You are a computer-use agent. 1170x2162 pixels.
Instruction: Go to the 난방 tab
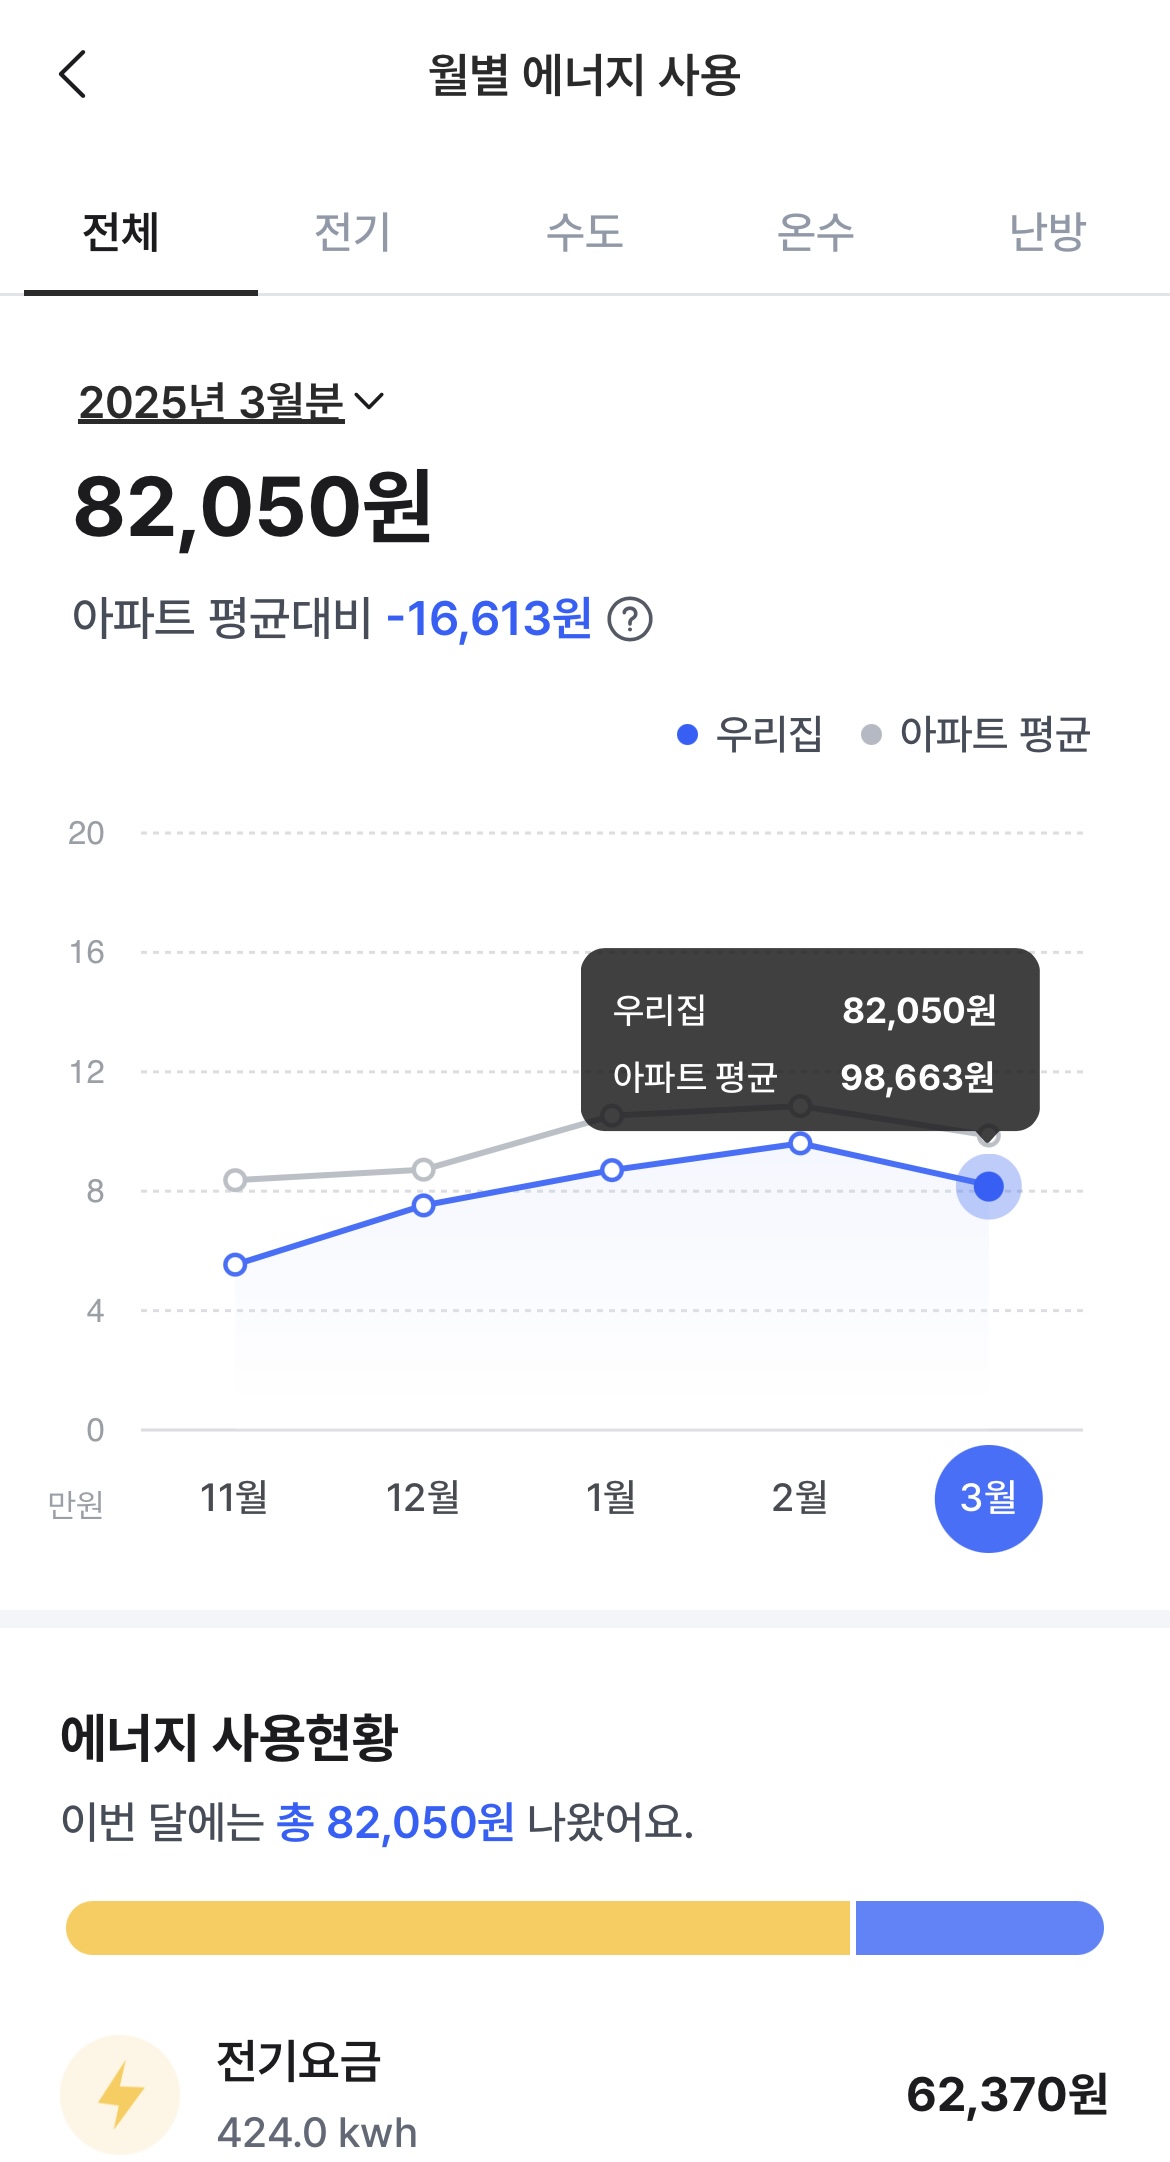1047,233
